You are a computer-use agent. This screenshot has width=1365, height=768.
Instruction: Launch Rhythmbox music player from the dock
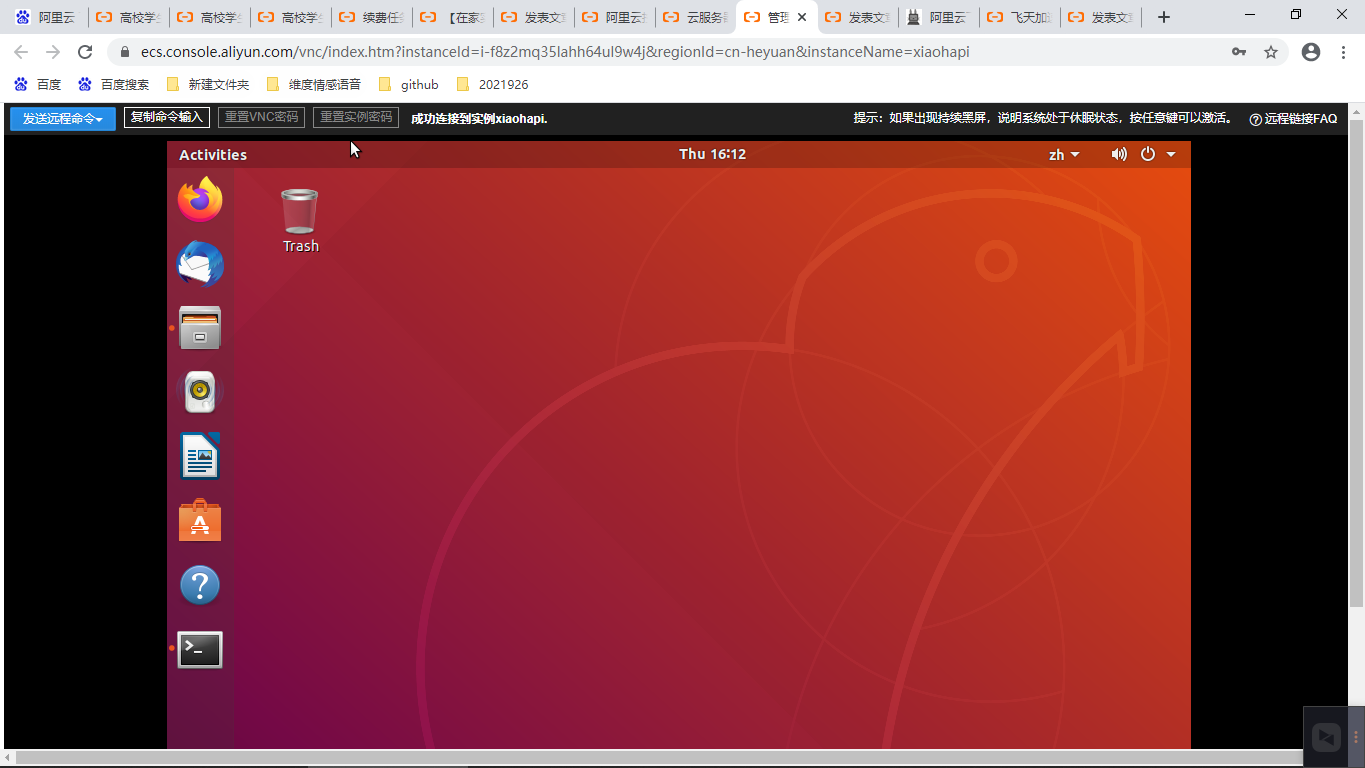[200, 392]
